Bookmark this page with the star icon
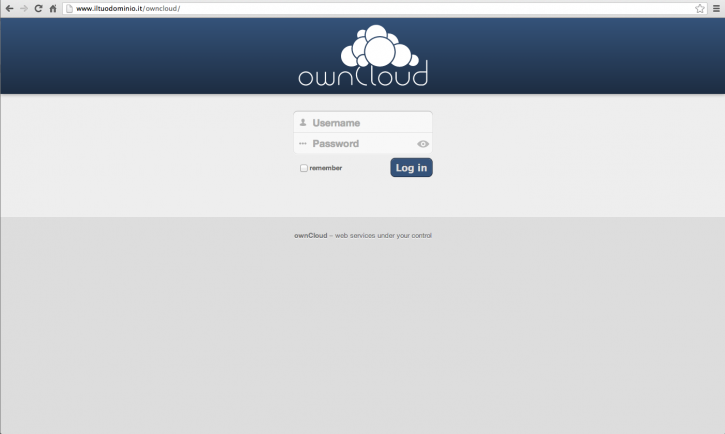Image resolution: width=725 pixels, height=434 pixels. pos(700,8)
